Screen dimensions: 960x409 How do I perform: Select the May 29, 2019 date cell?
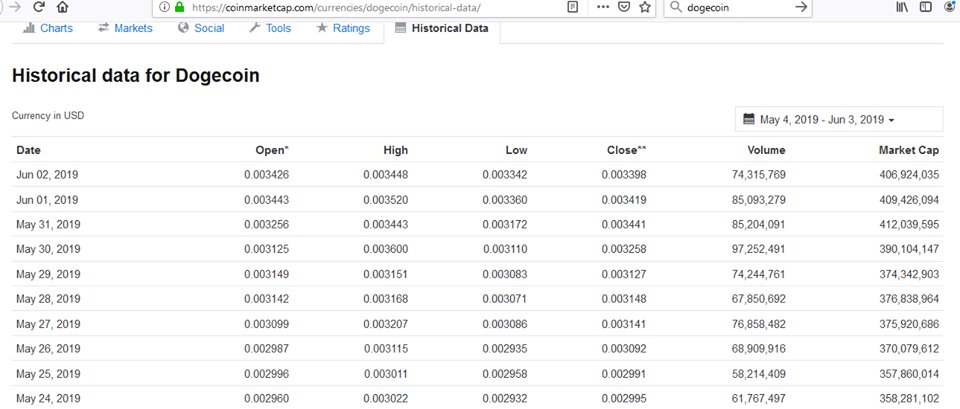[48, 274]
